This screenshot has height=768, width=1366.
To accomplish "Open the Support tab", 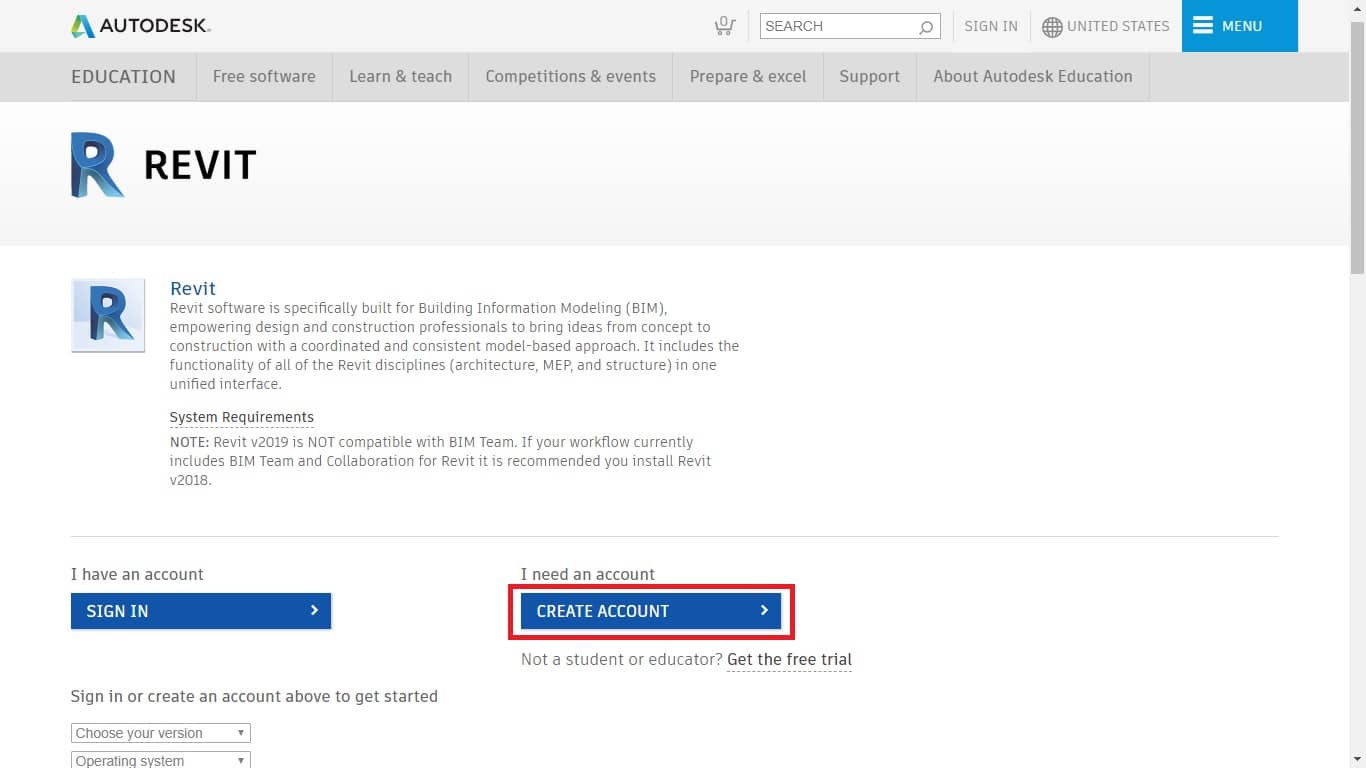I will [x=869, y=77].
